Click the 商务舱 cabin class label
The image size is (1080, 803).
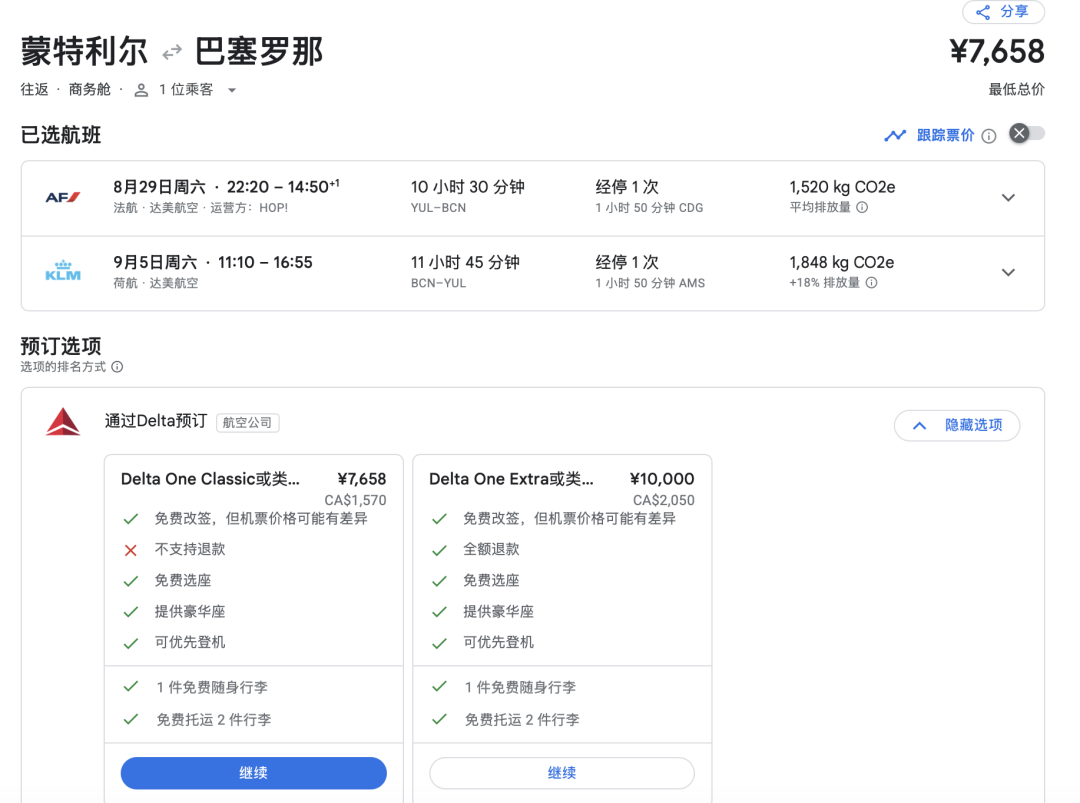pos(90,90)
